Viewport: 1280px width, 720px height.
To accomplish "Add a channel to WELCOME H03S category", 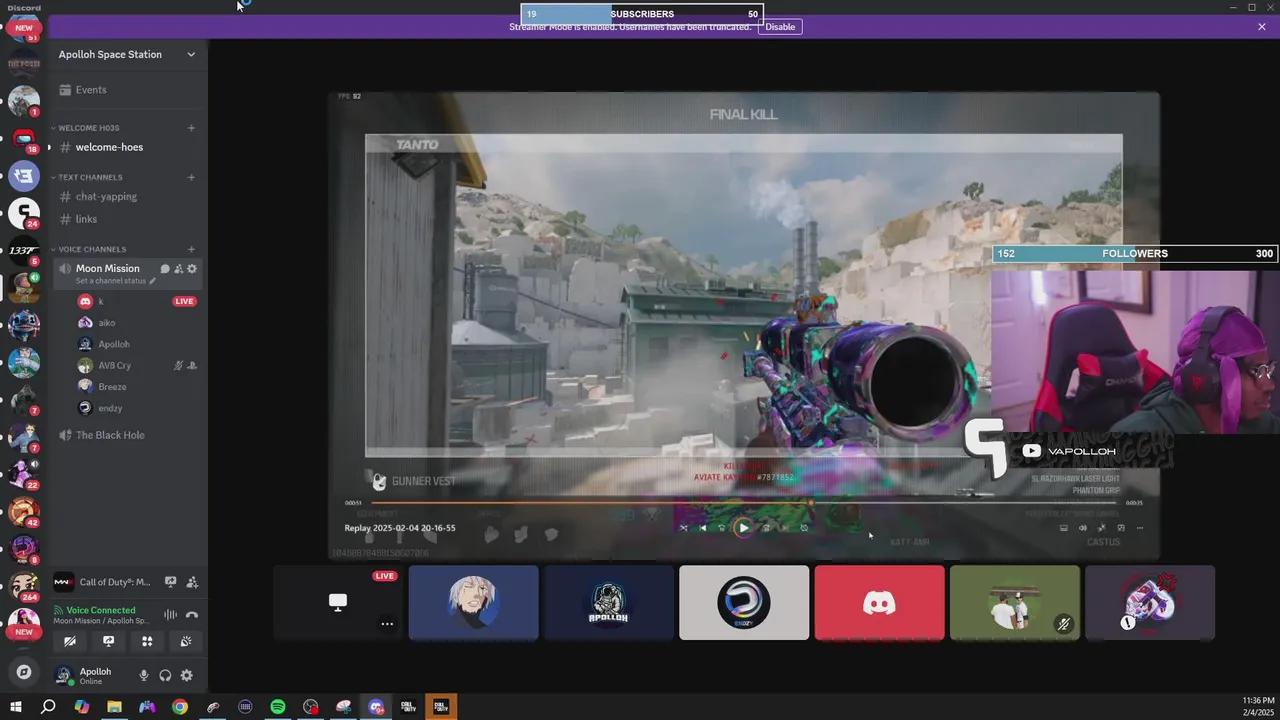I will [191, 128].
